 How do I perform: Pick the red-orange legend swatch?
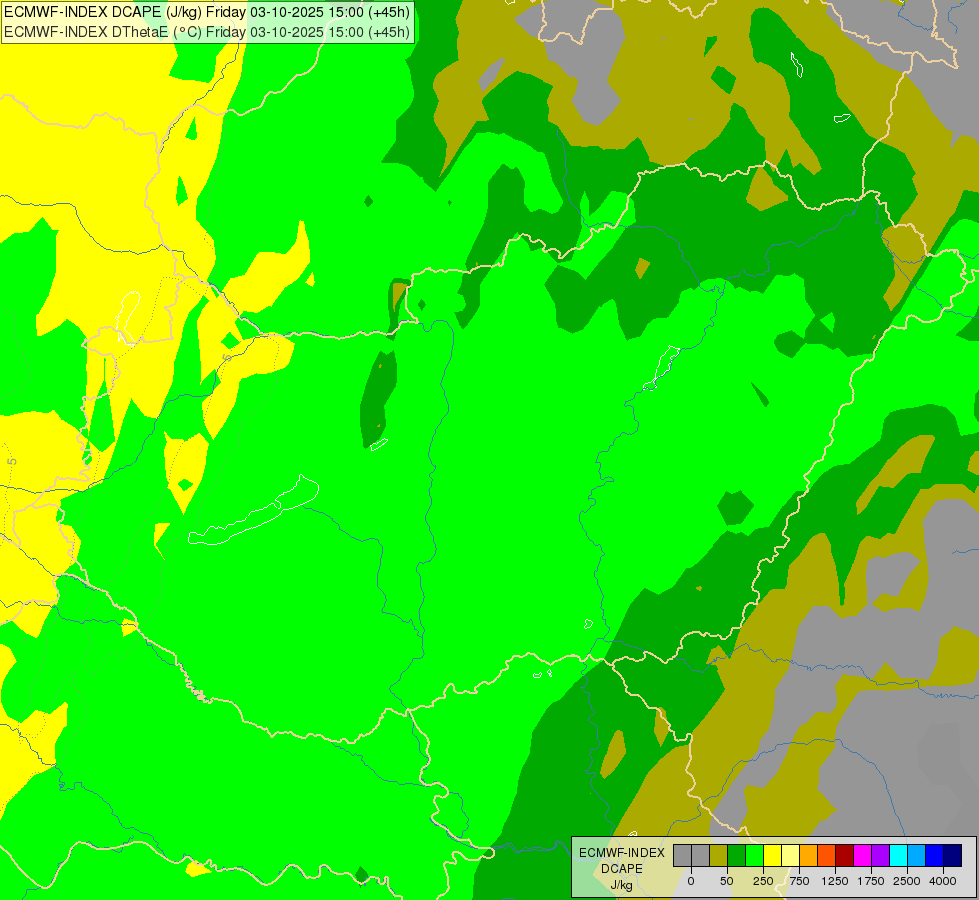pos(827,856)
